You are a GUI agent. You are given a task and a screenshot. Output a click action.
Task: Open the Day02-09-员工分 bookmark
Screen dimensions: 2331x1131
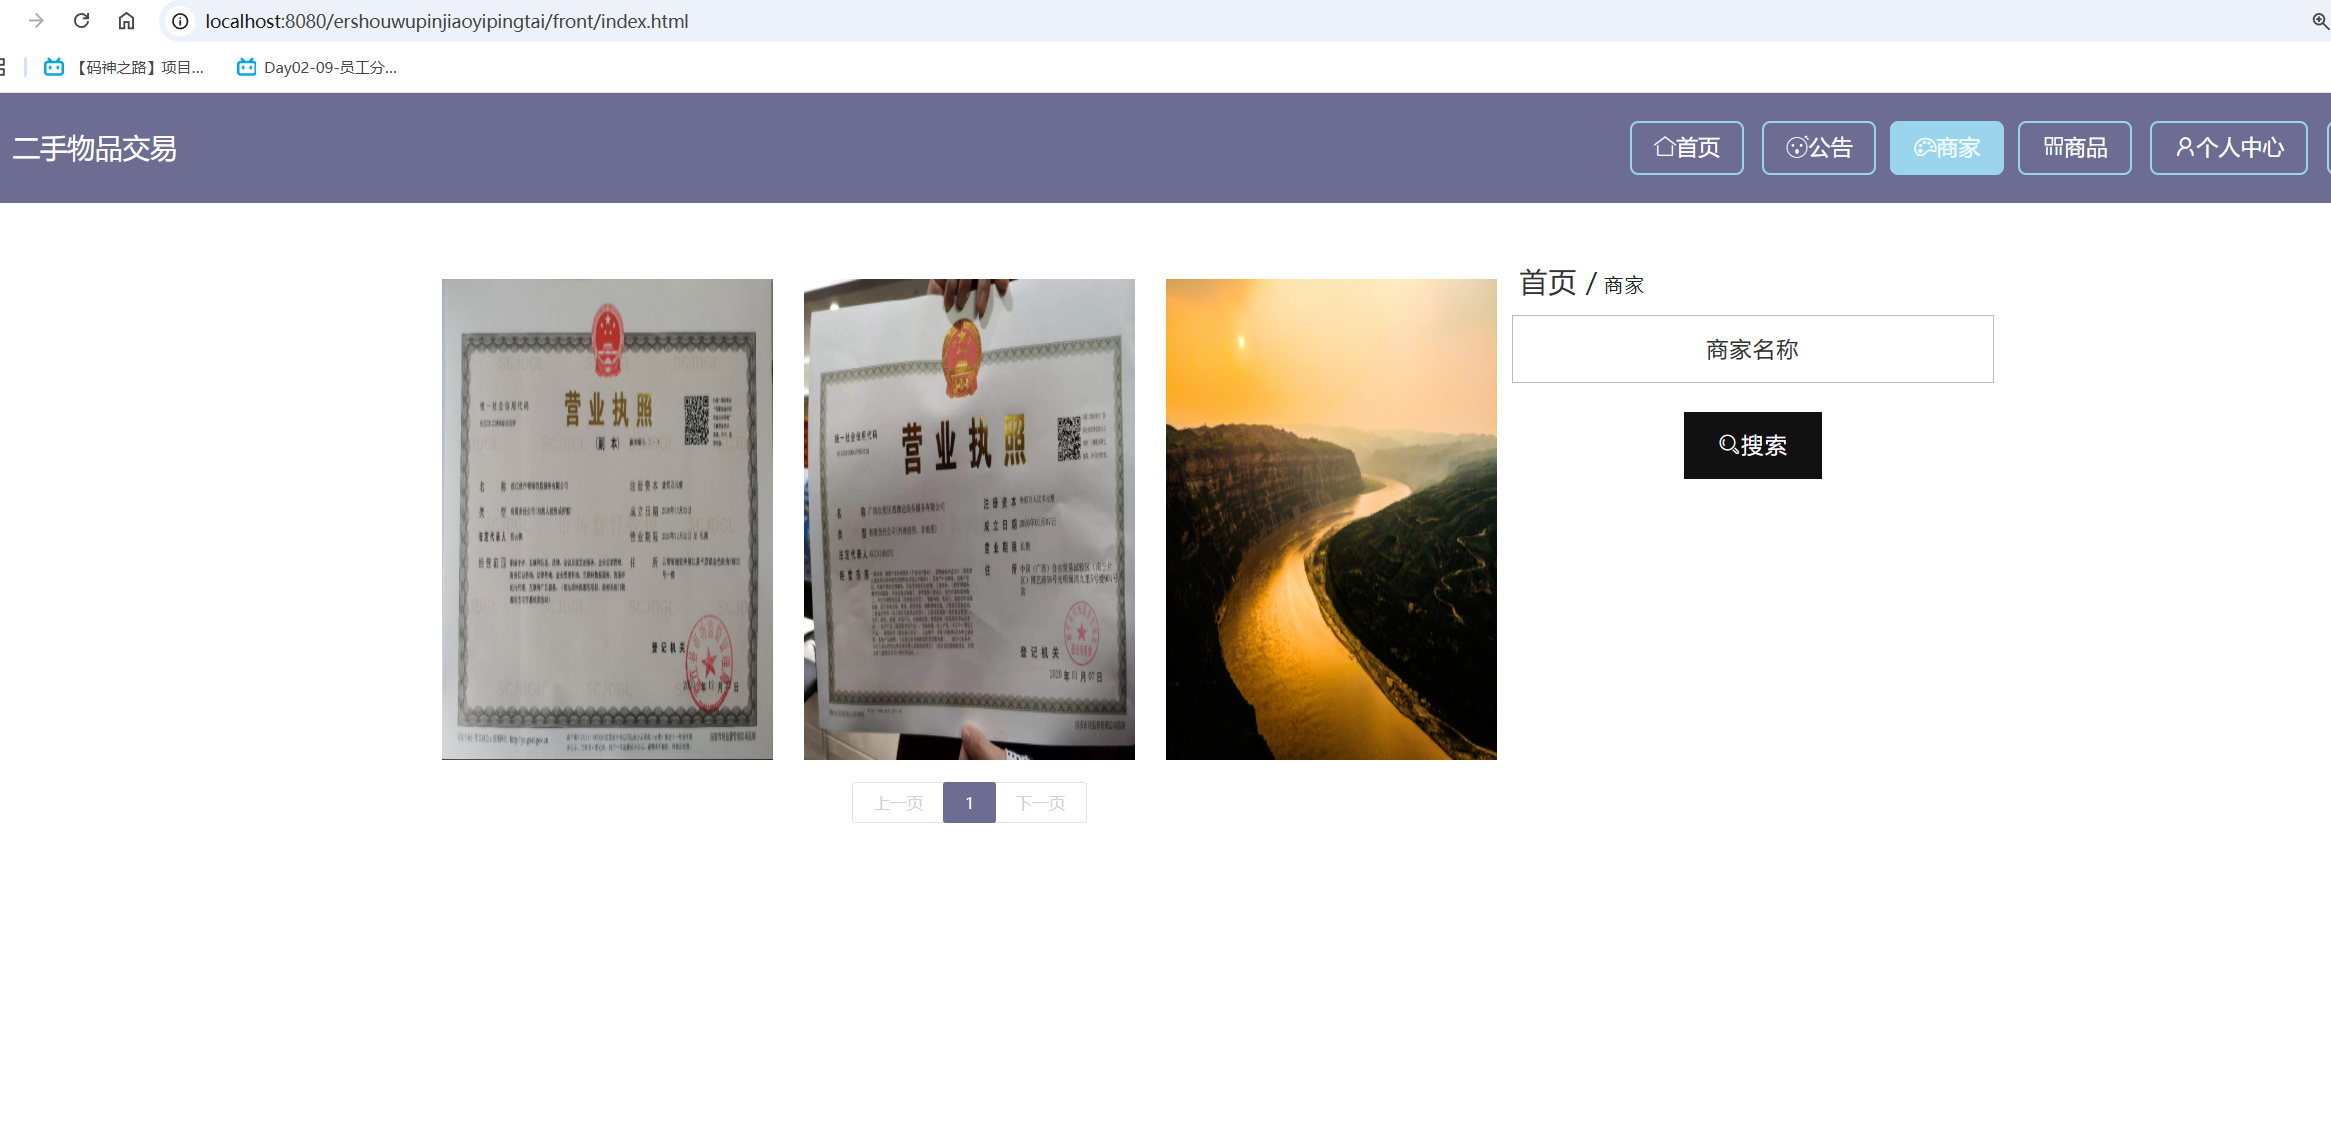[x=317, y=67]
